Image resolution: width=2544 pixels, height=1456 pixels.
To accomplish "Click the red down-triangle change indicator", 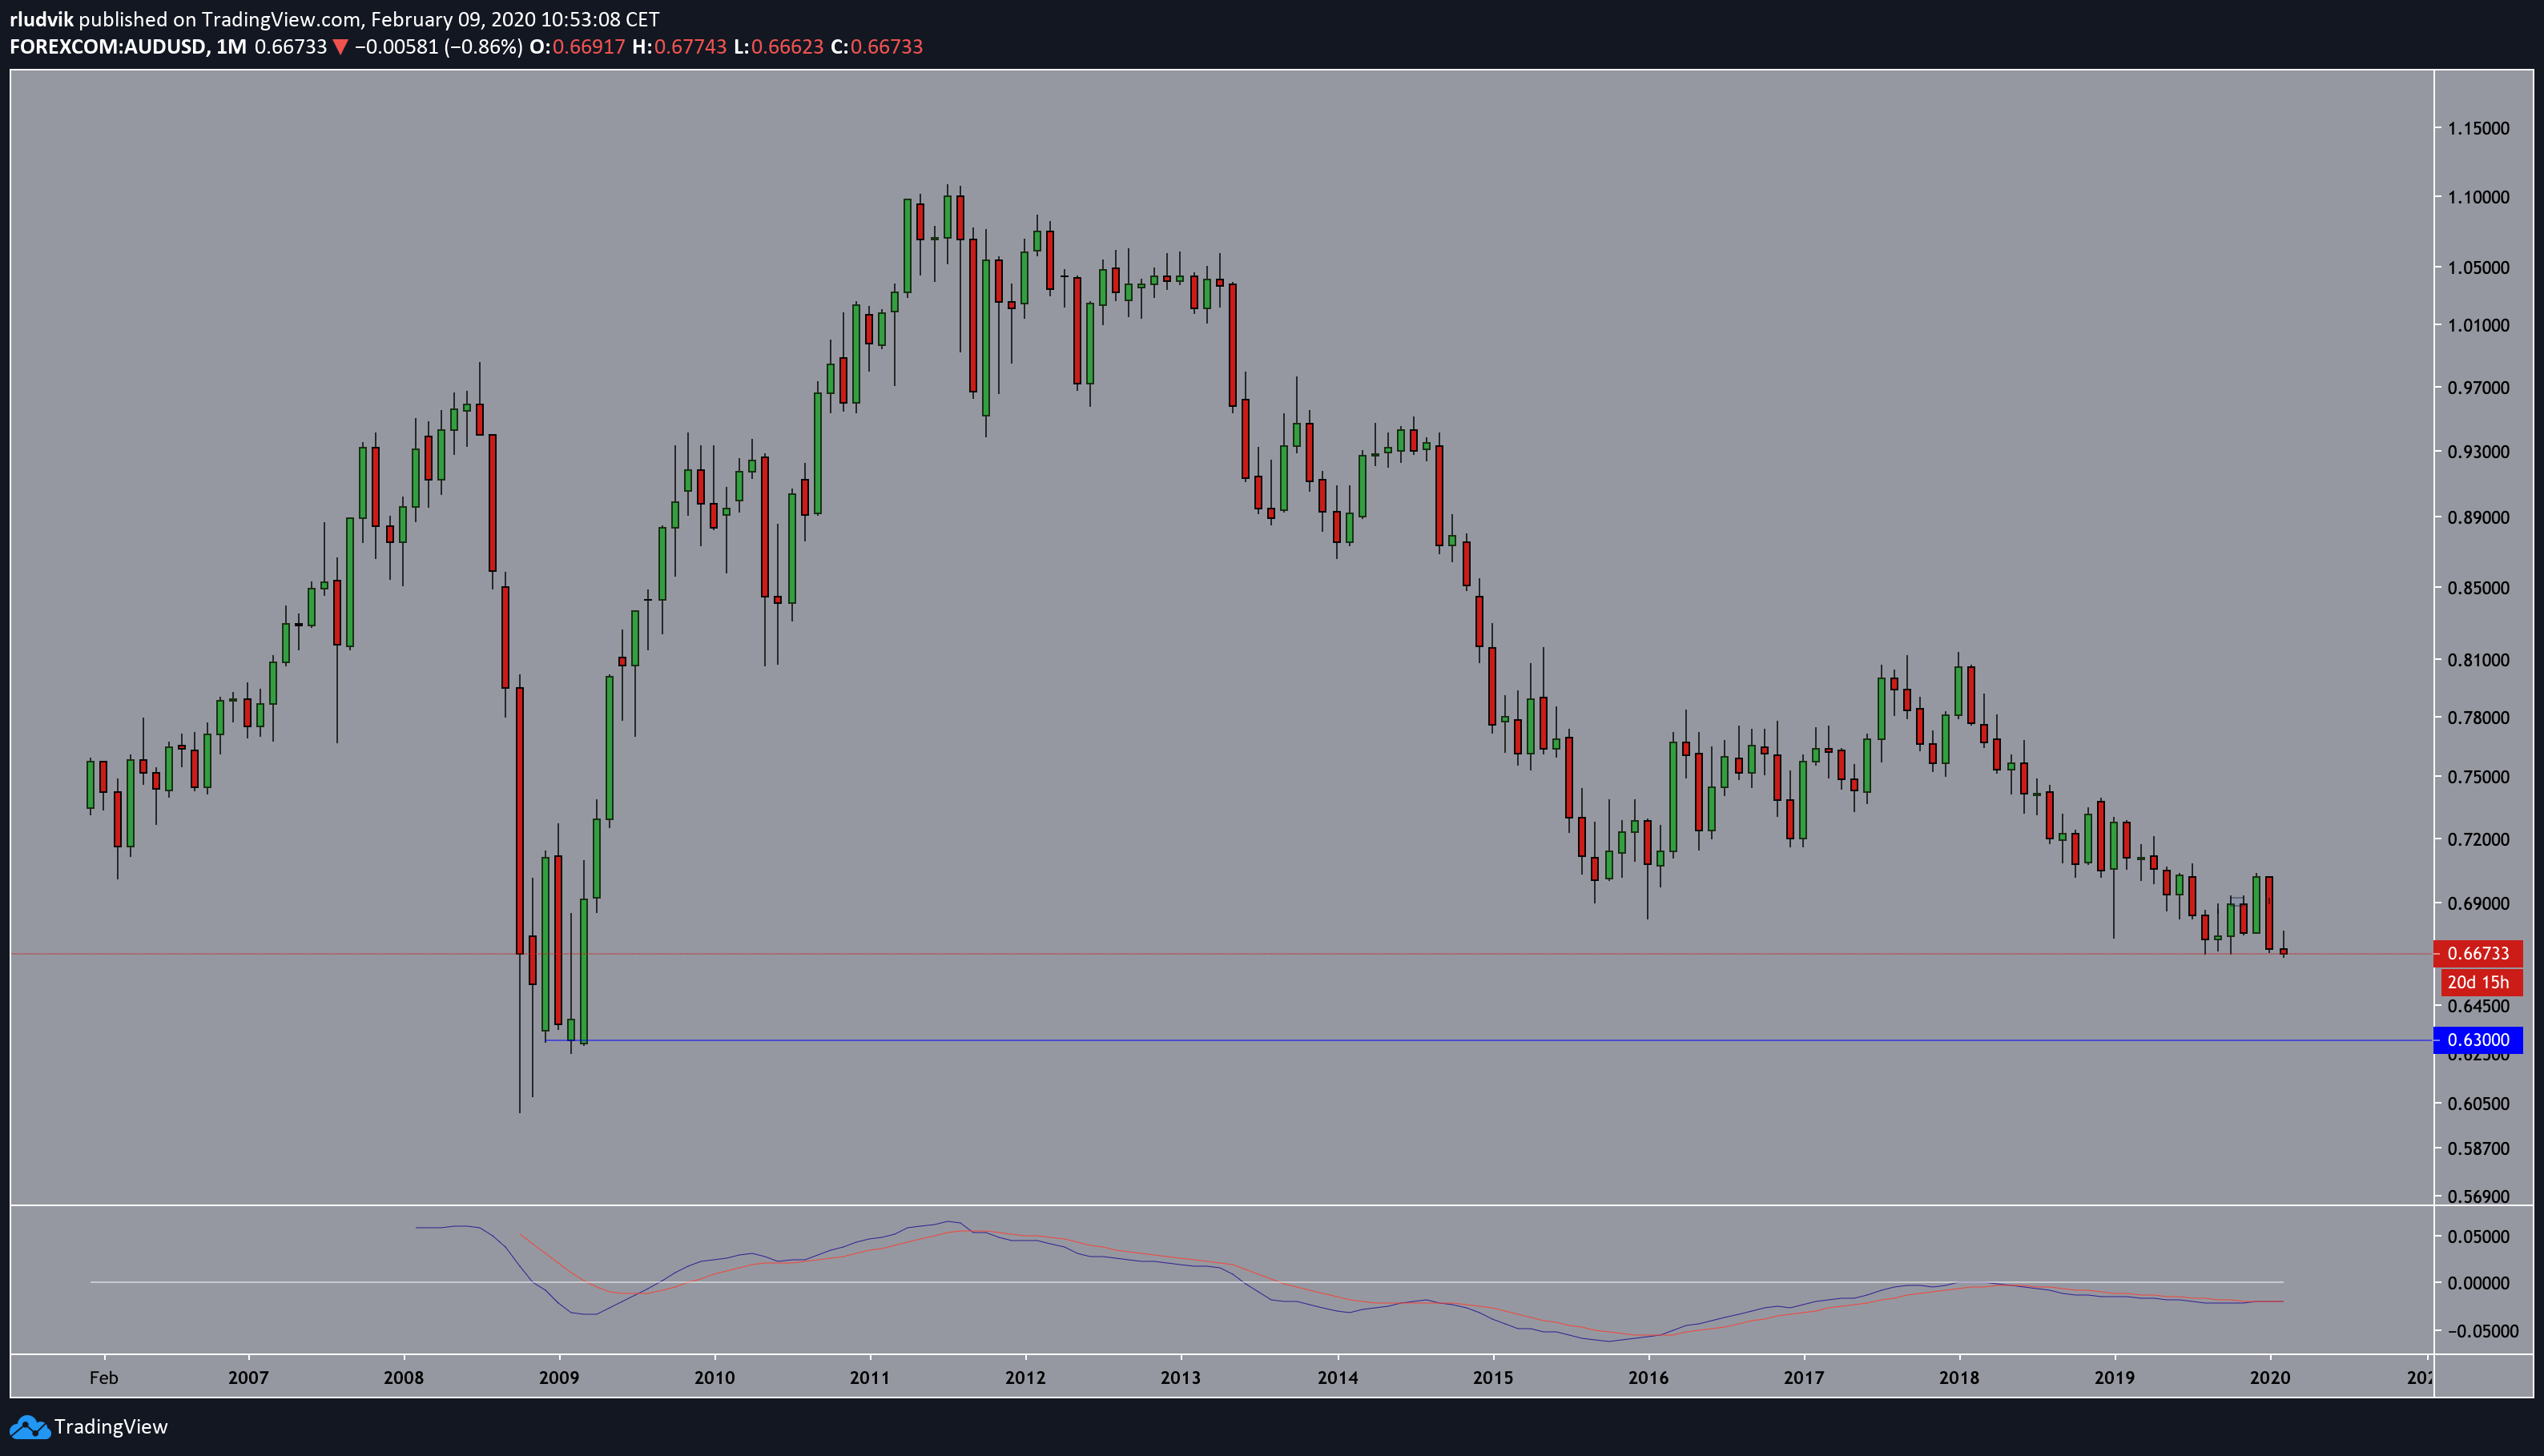I will point(340,47).
